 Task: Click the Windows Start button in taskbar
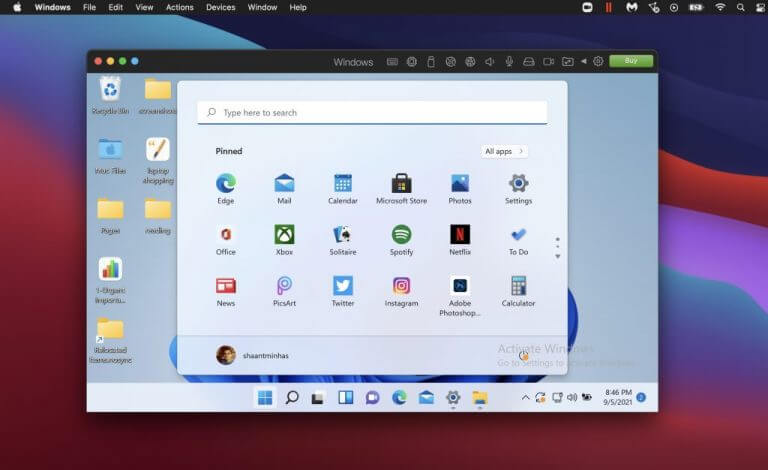tap(265, 397)
